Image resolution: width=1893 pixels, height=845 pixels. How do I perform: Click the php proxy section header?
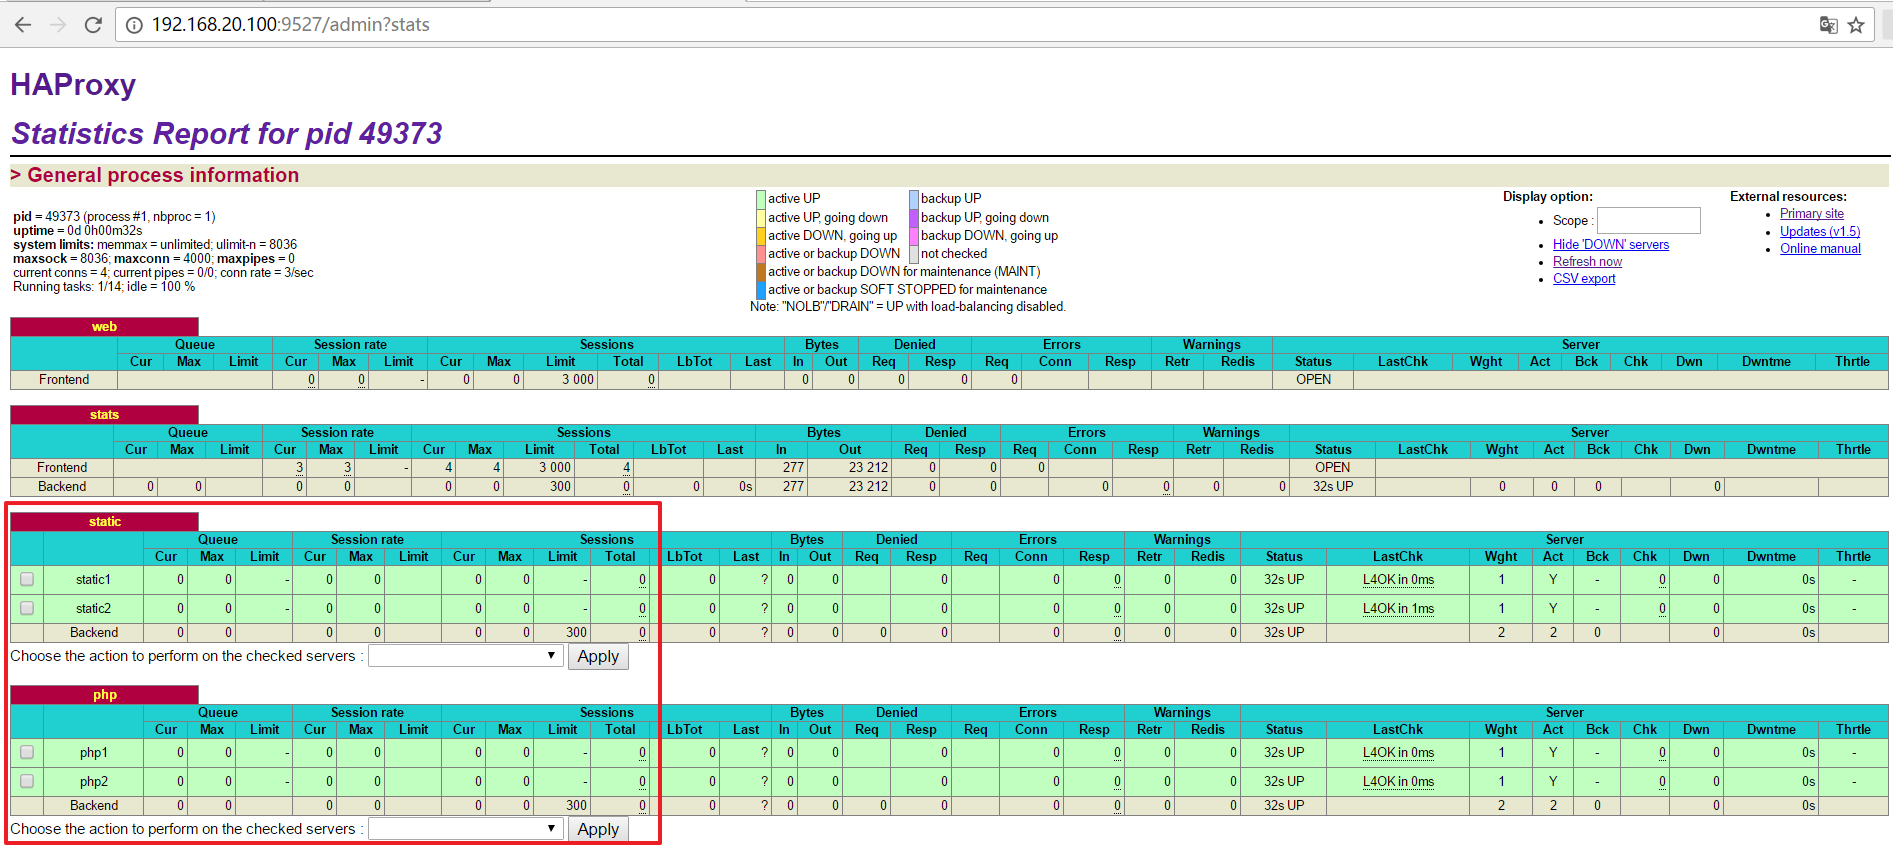pos(104,694)
